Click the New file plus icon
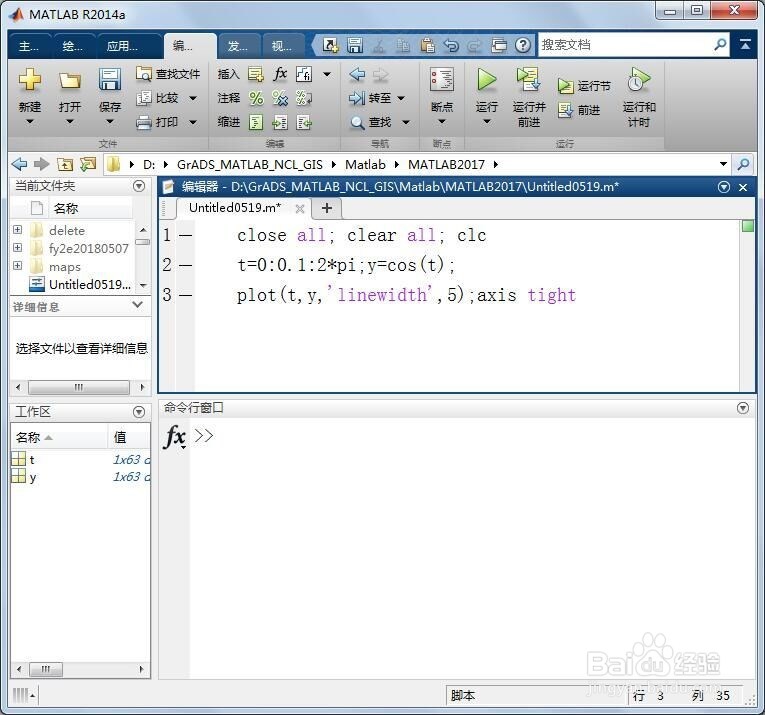 pos(30,79)
